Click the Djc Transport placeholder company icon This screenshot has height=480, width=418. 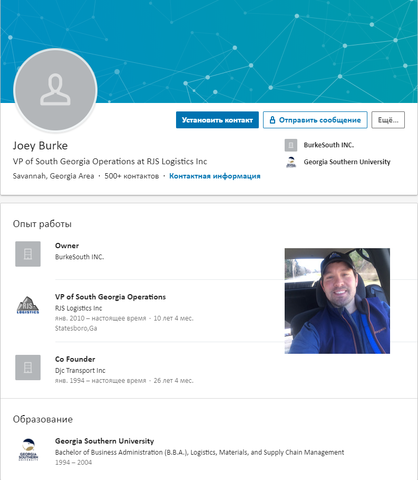click(x=28, y=367)
